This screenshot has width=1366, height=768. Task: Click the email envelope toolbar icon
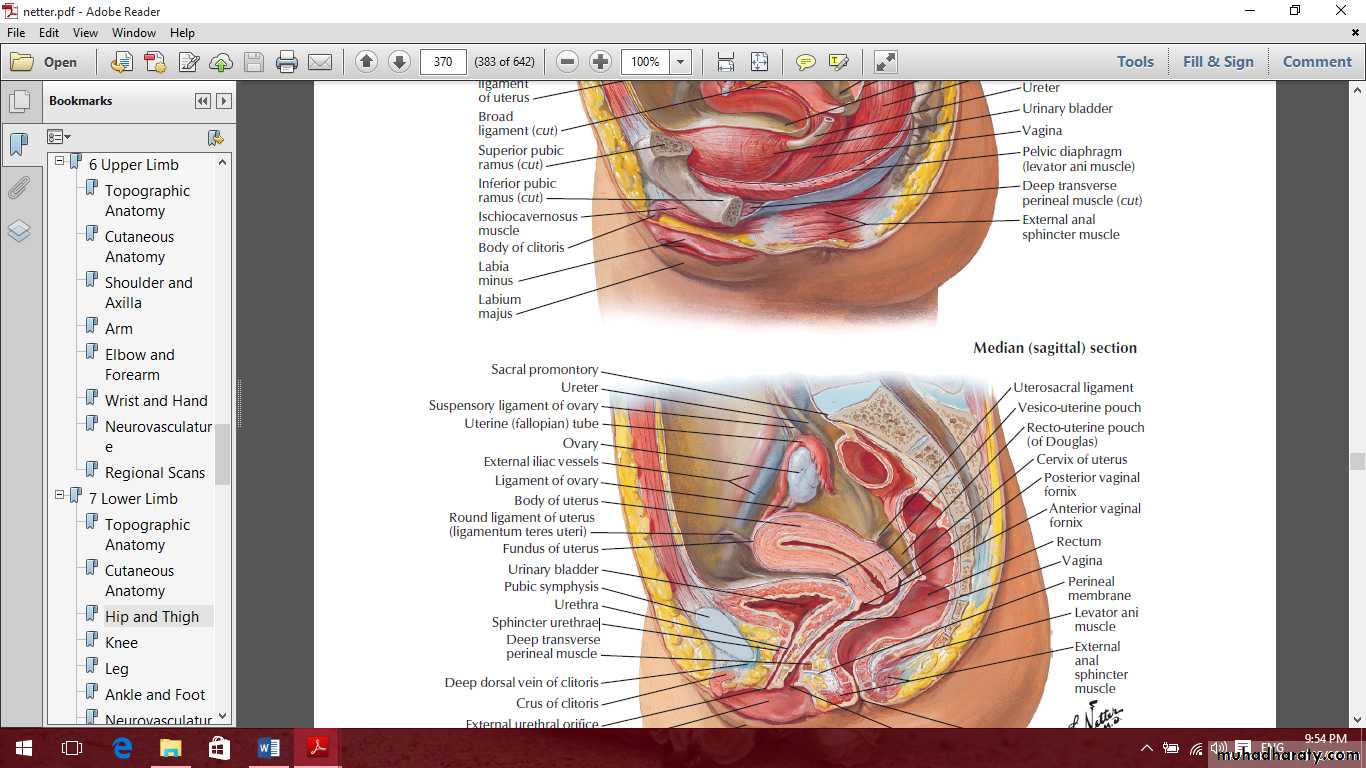(x=320, y=62)
